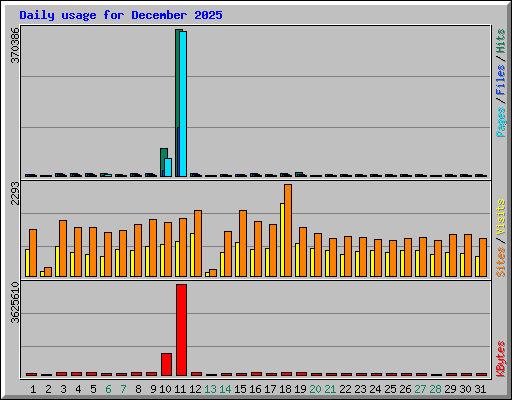Click day label 26 on the x-axis

(405, 389)
